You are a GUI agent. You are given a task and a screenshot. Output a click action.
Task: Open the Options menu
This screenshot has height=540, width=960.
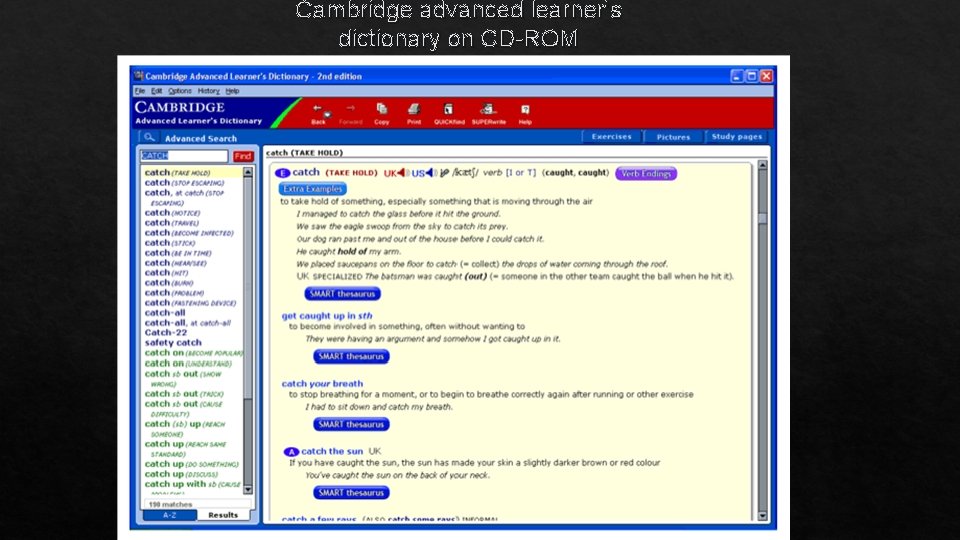pyautogui.click(x=180, y=91)
